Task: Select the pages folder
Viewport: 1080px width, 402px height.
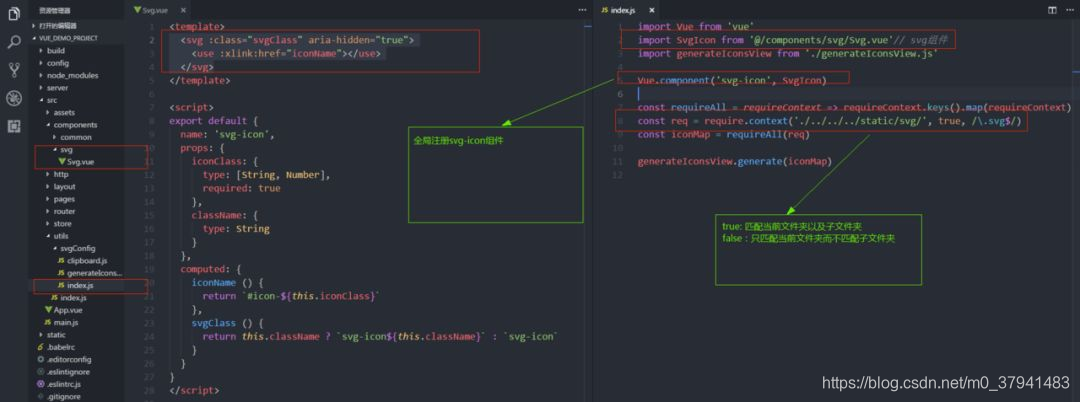Action: 64,199
